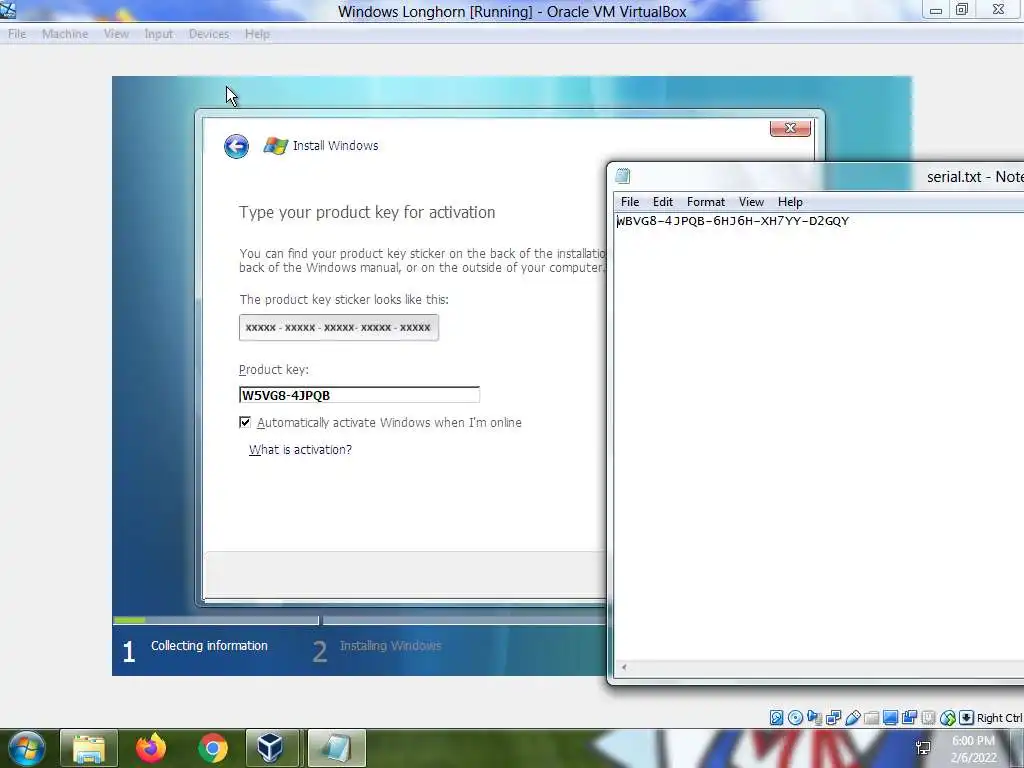The width and height of the screenshot is (1024, 768).
Task: Open VirtualBox Input menu
Action: point(159,34)
